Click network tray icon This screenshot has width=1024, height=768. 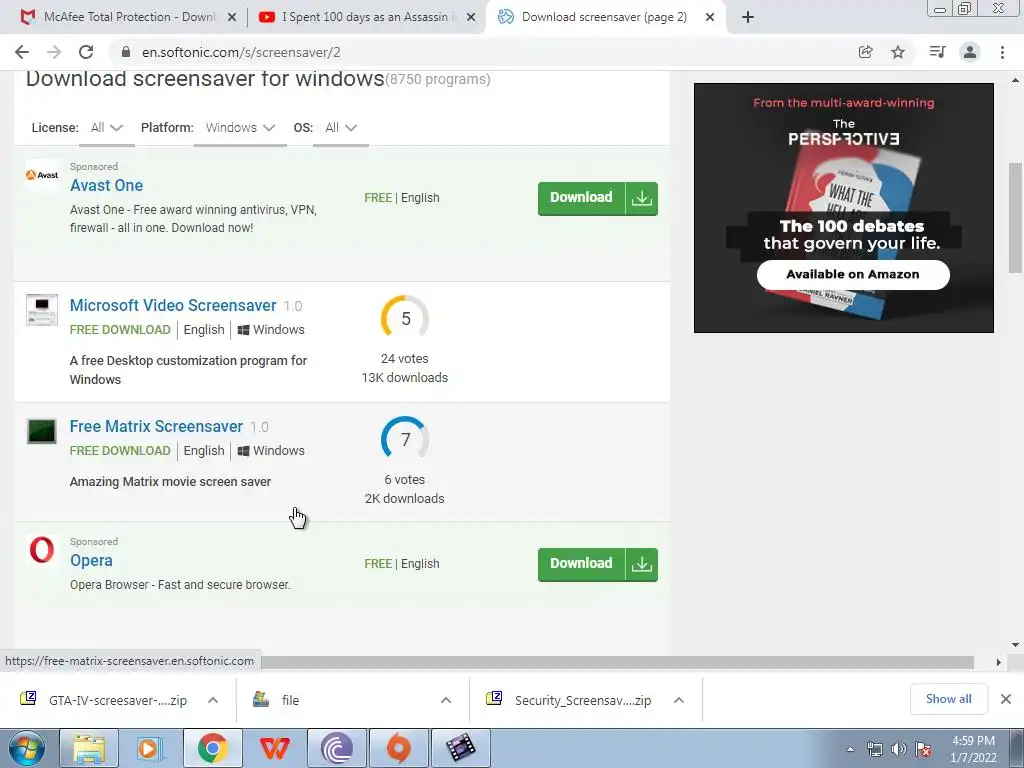click(x=874, y=749)
